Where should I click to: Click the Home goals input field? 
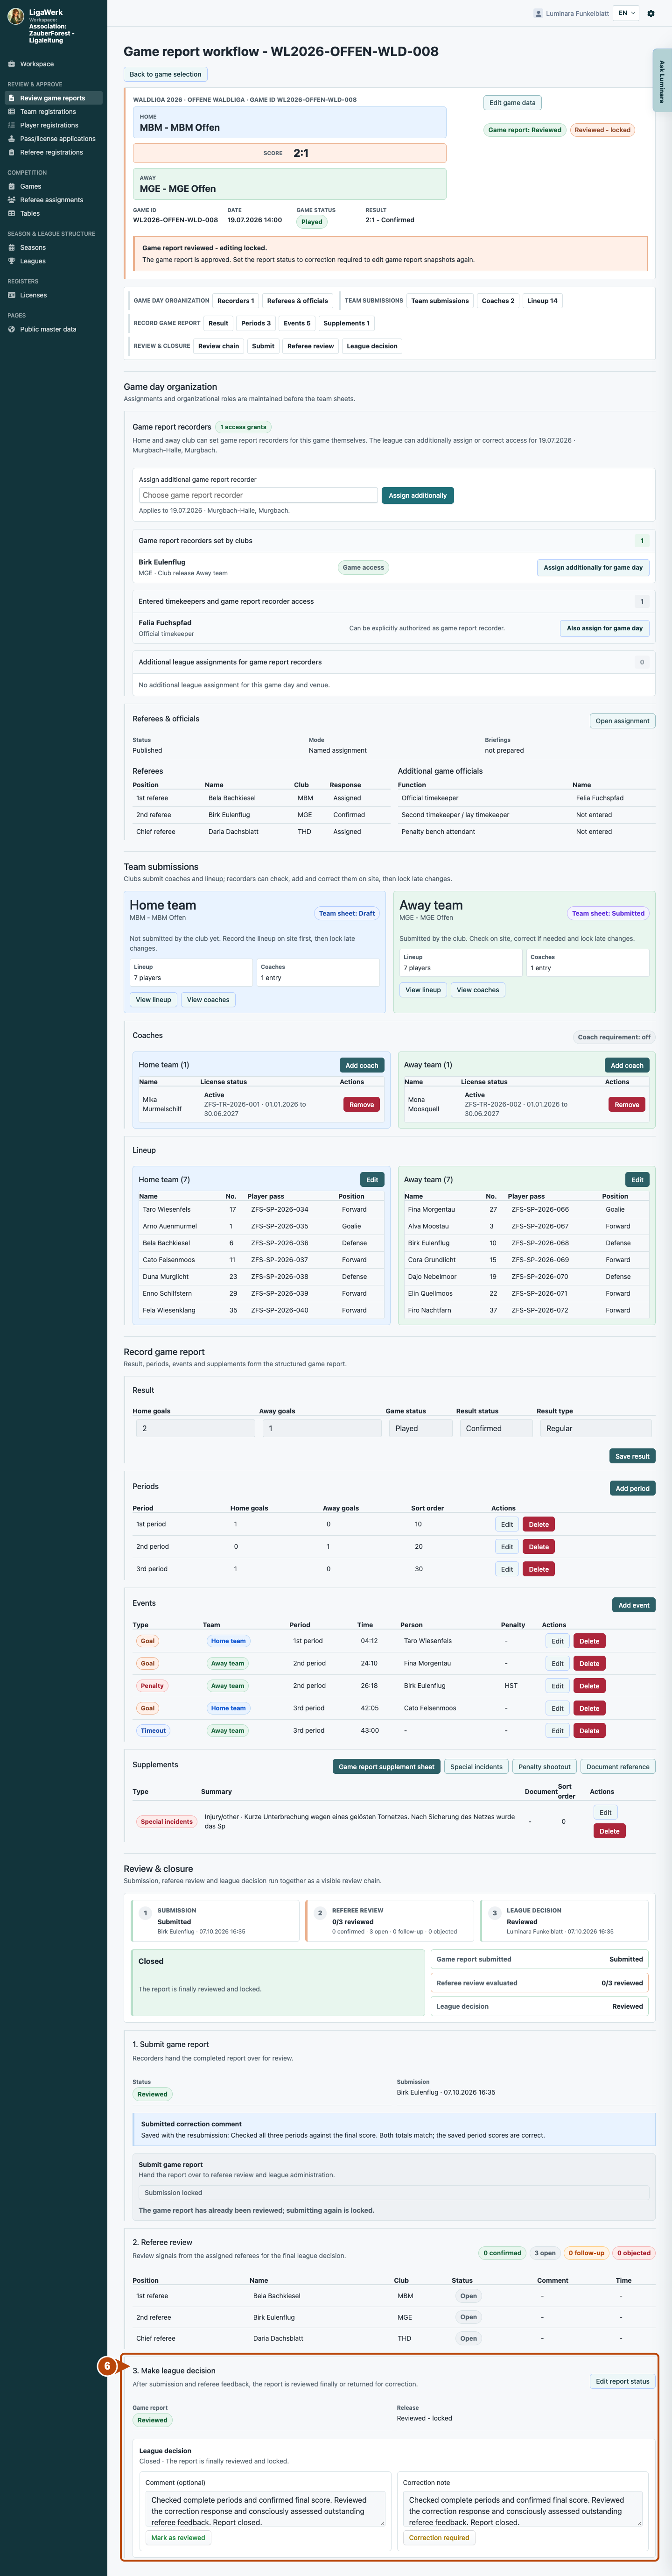click(x=196, y=1428)
